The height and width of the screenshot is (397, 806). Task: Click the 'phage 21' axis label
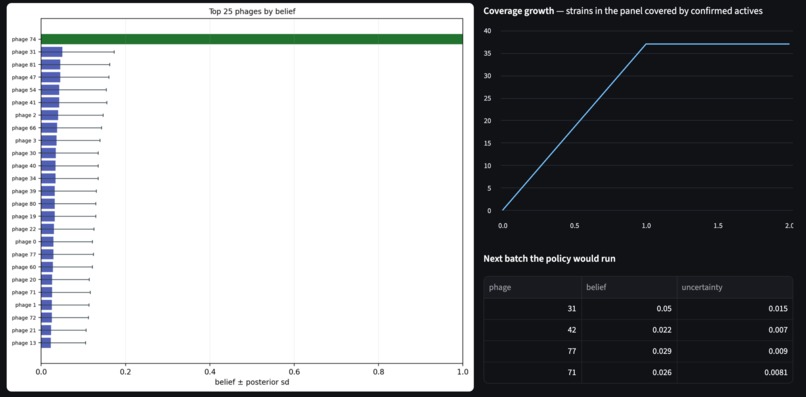pyautogui.click(x=24, y=330)
